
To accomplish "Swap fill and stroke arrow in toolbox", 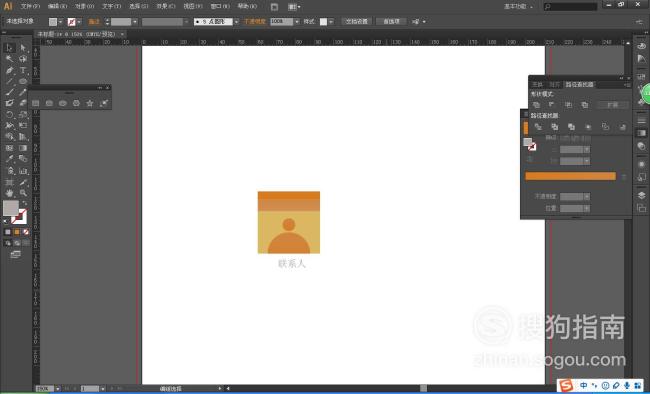I will click(24, 203).
